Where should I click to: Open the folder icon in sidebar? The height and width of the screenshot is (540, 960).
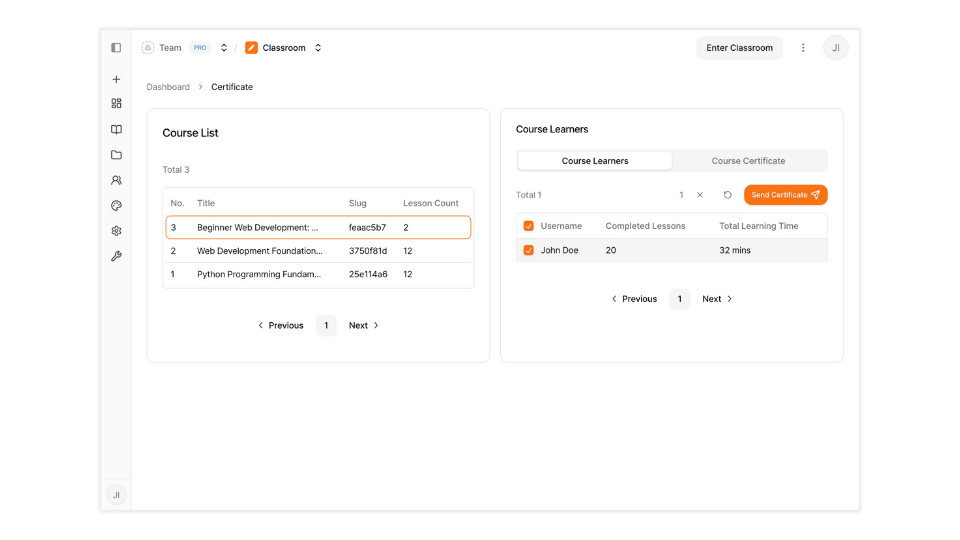116,155
